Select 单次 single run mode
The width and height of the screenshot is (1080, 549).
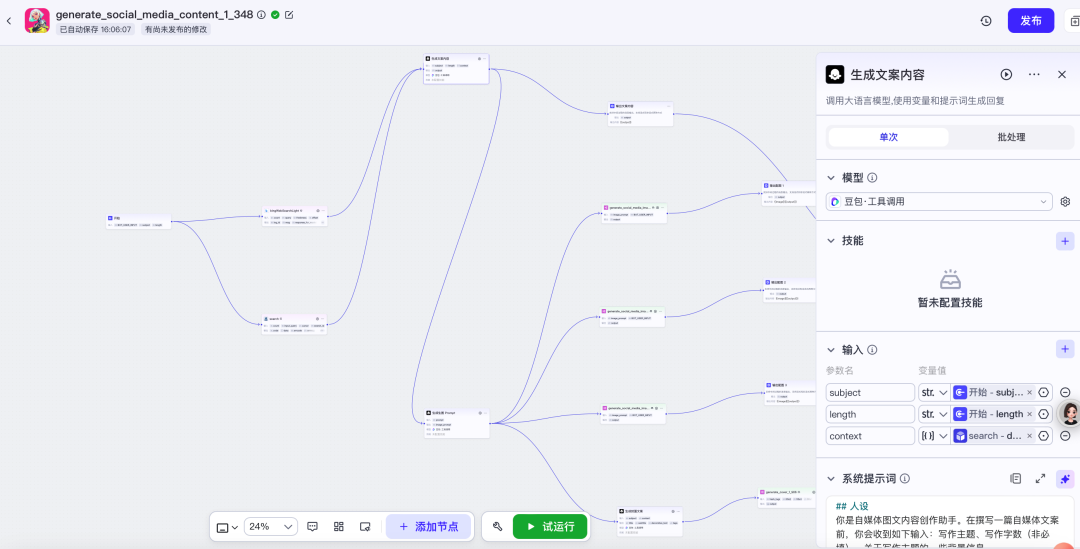[888, 137]
